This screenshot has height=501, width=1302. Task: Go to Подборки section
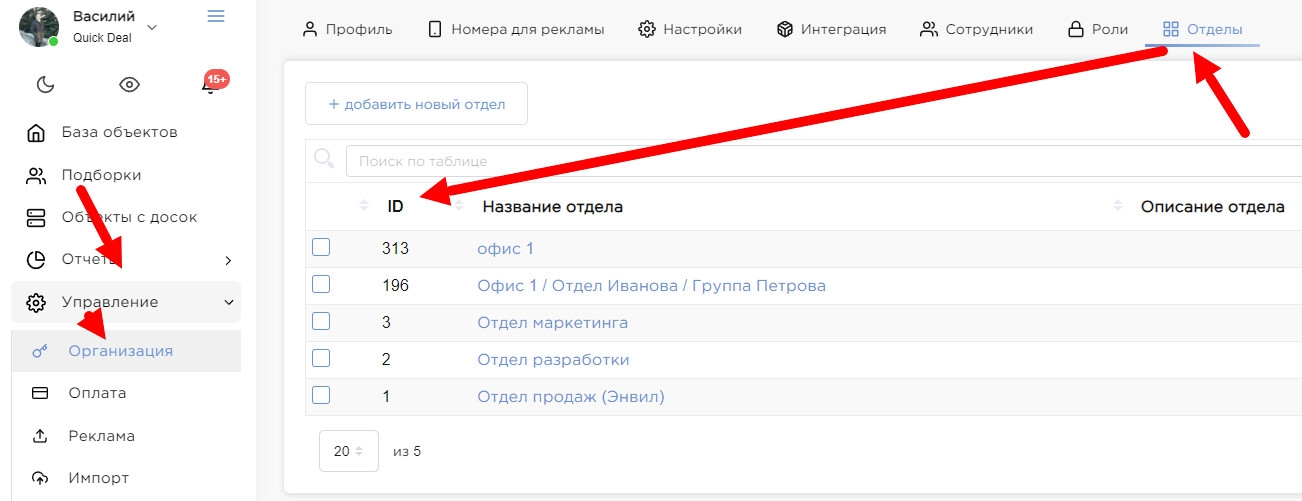(101, 175)
